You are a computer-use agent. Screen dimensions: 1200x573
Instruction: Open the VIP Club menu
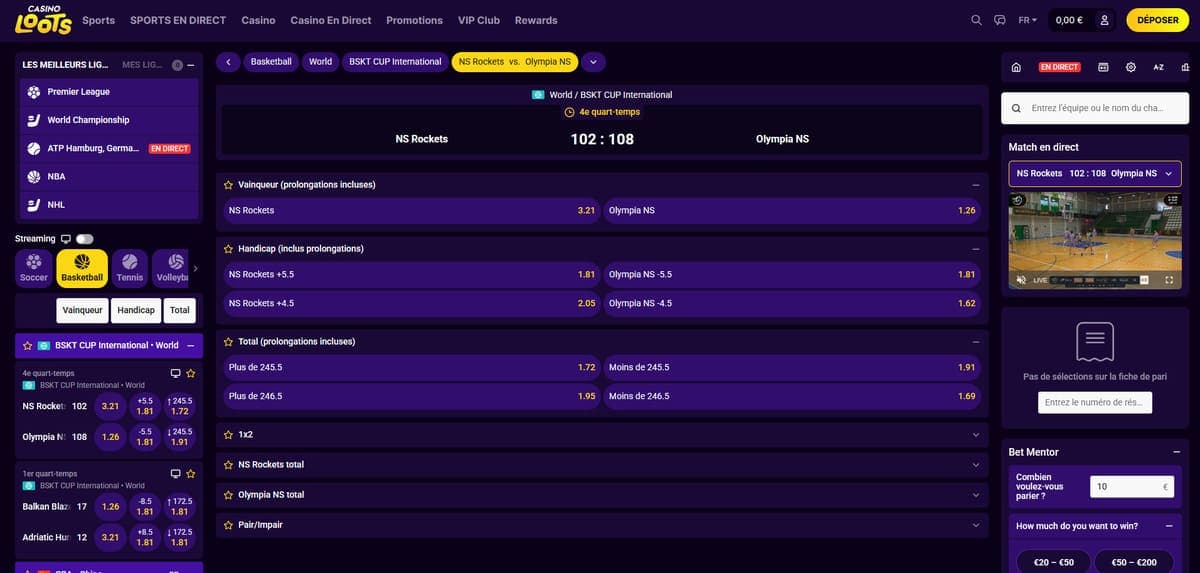pos(479,20)
